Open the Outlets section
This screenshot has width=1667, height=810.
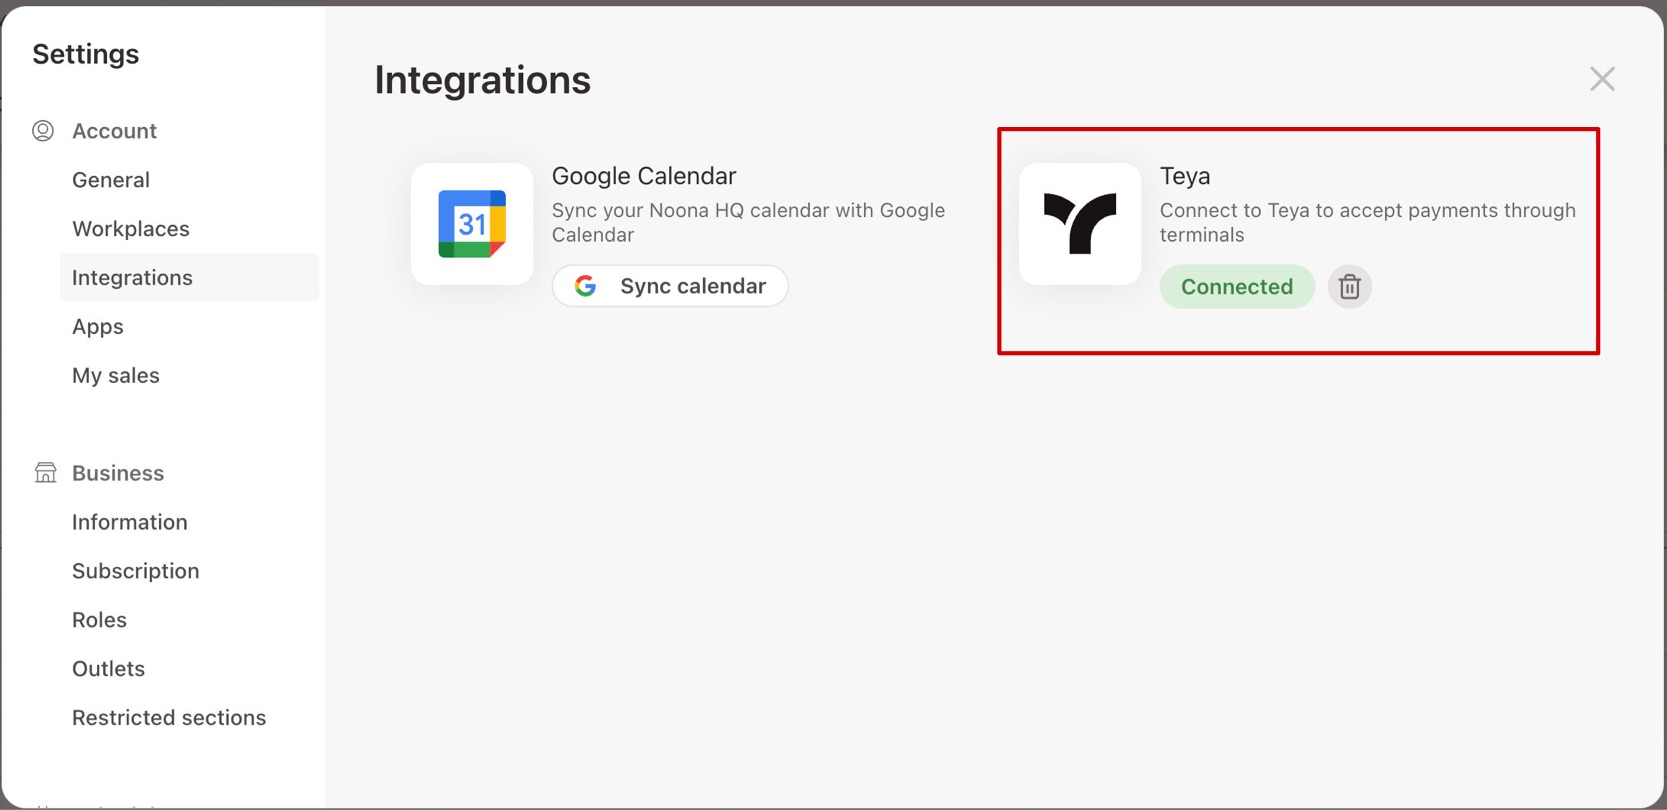[x=108, y=669]
